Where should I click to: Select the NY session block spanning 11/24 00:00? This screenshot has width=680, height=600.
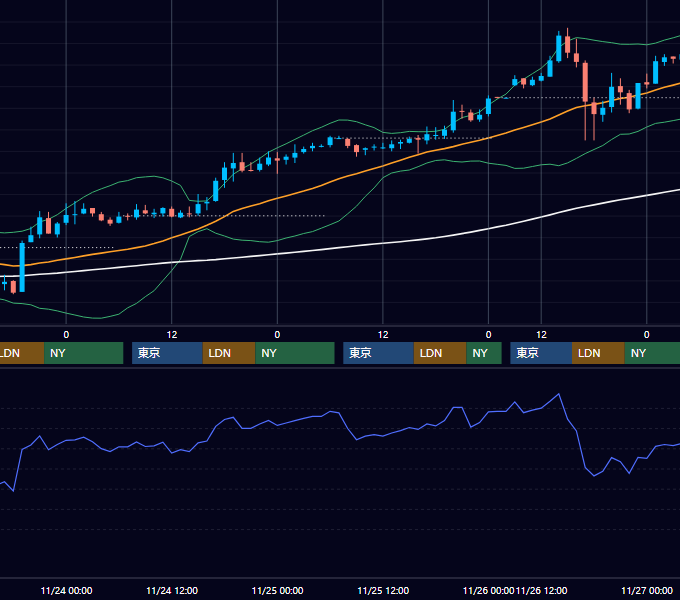click(x=83, y=353)
